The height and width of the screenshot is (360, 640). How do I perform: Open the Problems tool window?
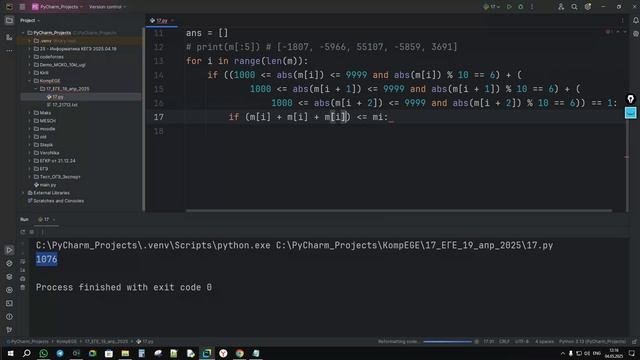tap(9, 317)
